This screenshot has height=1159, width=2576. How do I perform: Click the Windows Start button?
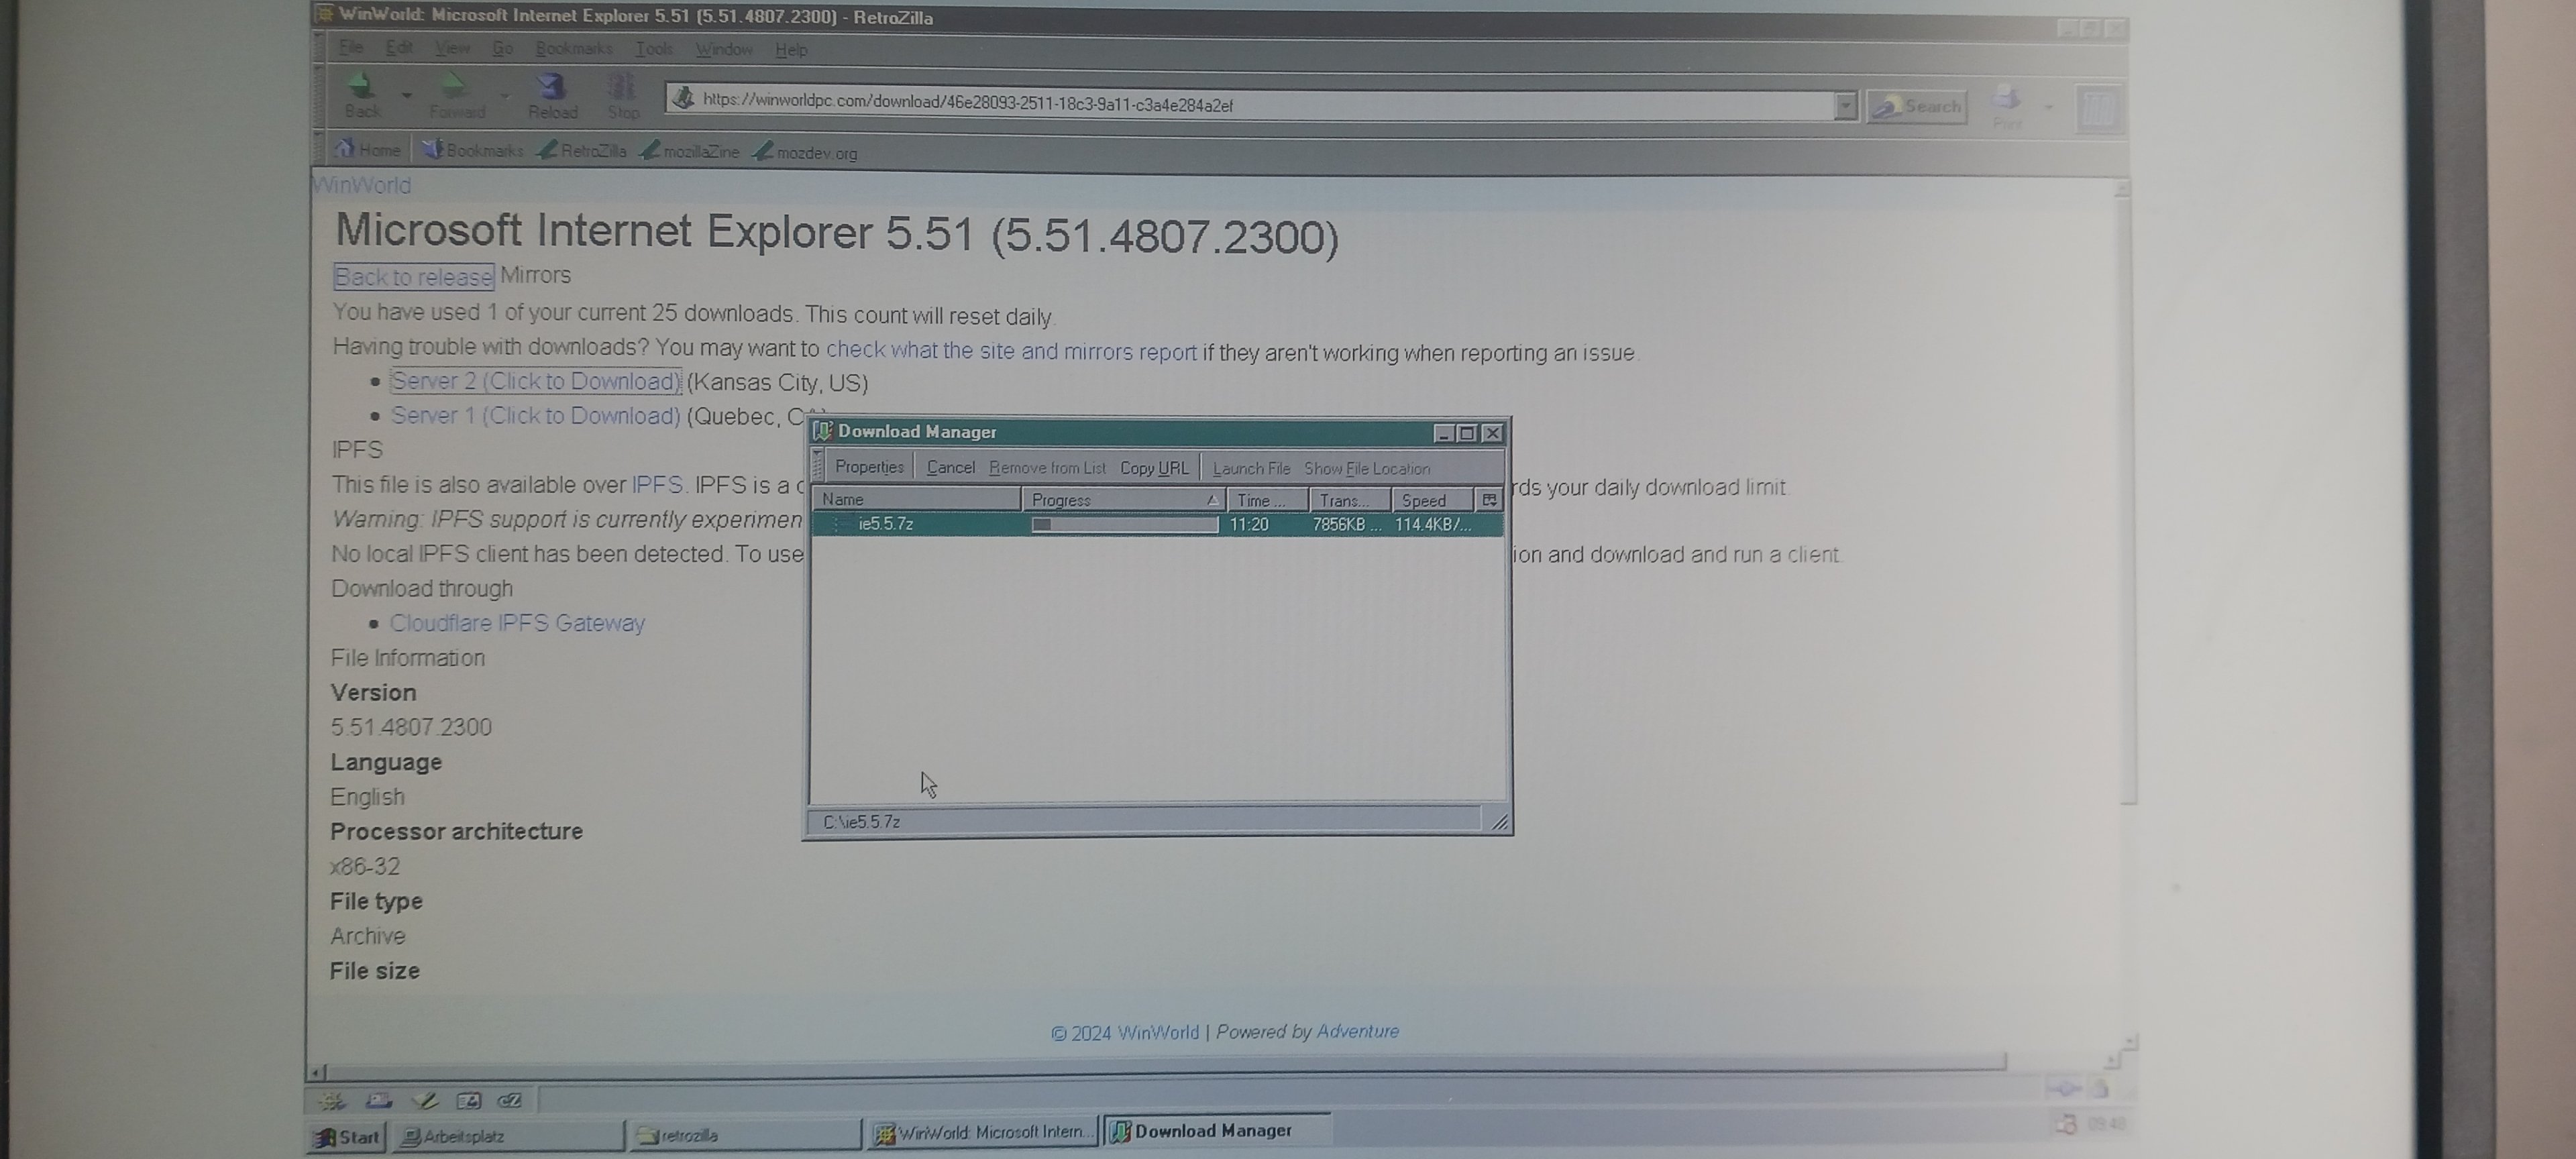tap(346, 1136)
